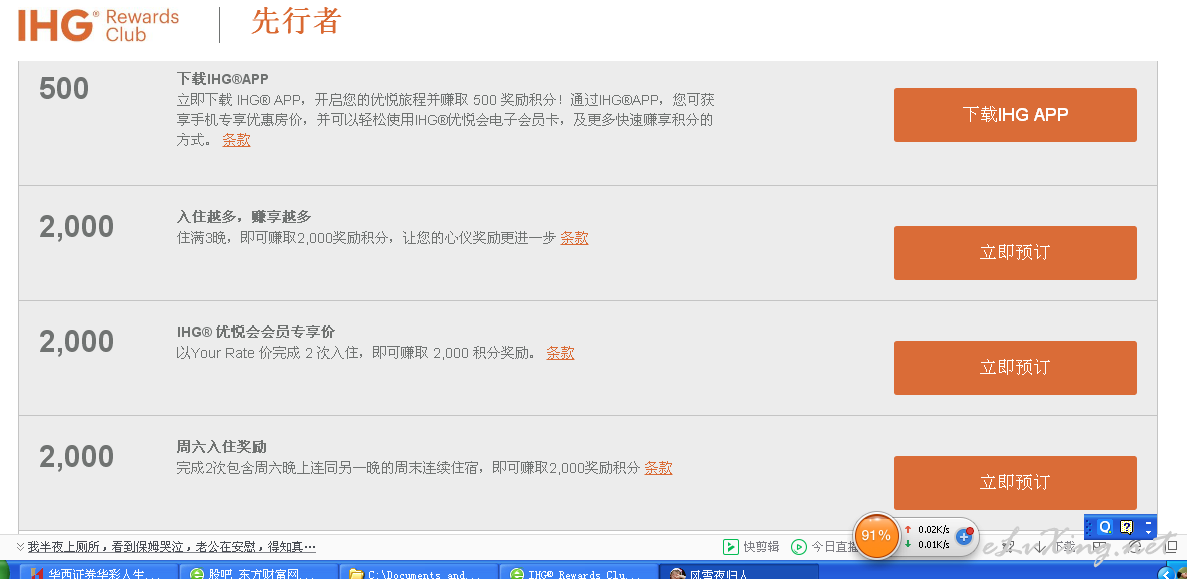This screenshot has width=1187, height=579.
Task: Click the Q icon in floating toolbar
Action: [x=1105, y=527]
